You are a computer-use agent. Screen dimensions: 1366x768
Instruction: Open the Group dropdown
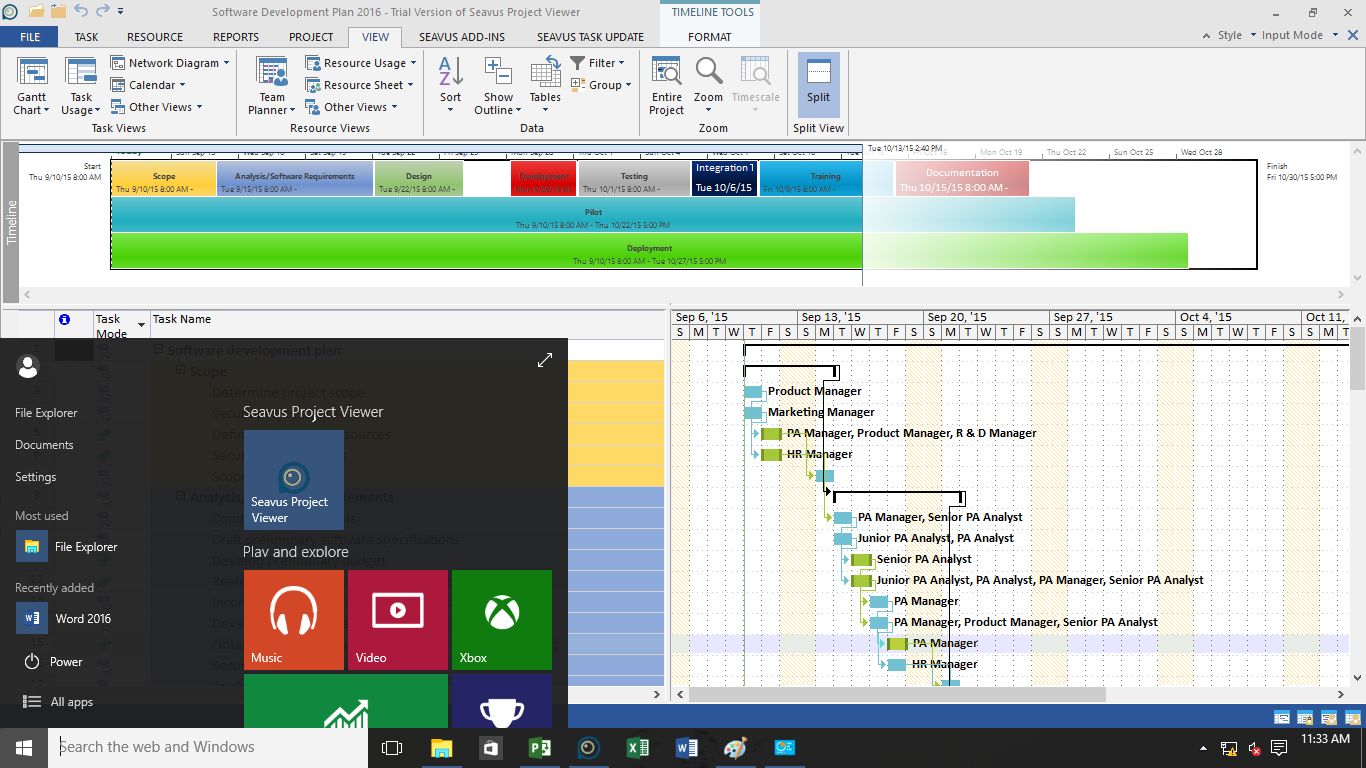(601, 85)
